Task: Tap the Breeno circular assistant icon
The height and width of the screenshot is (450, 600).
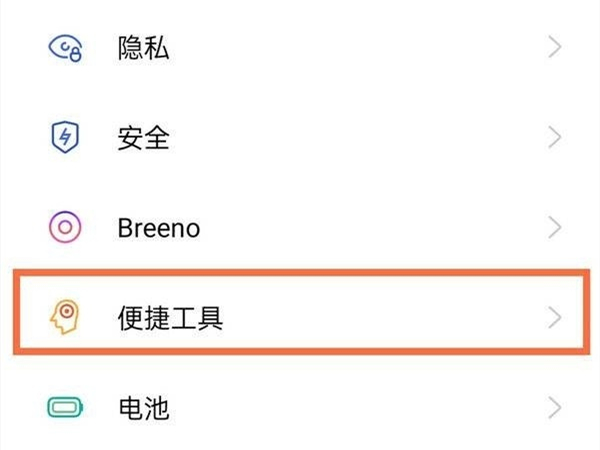Action: (x=65, y=228)
